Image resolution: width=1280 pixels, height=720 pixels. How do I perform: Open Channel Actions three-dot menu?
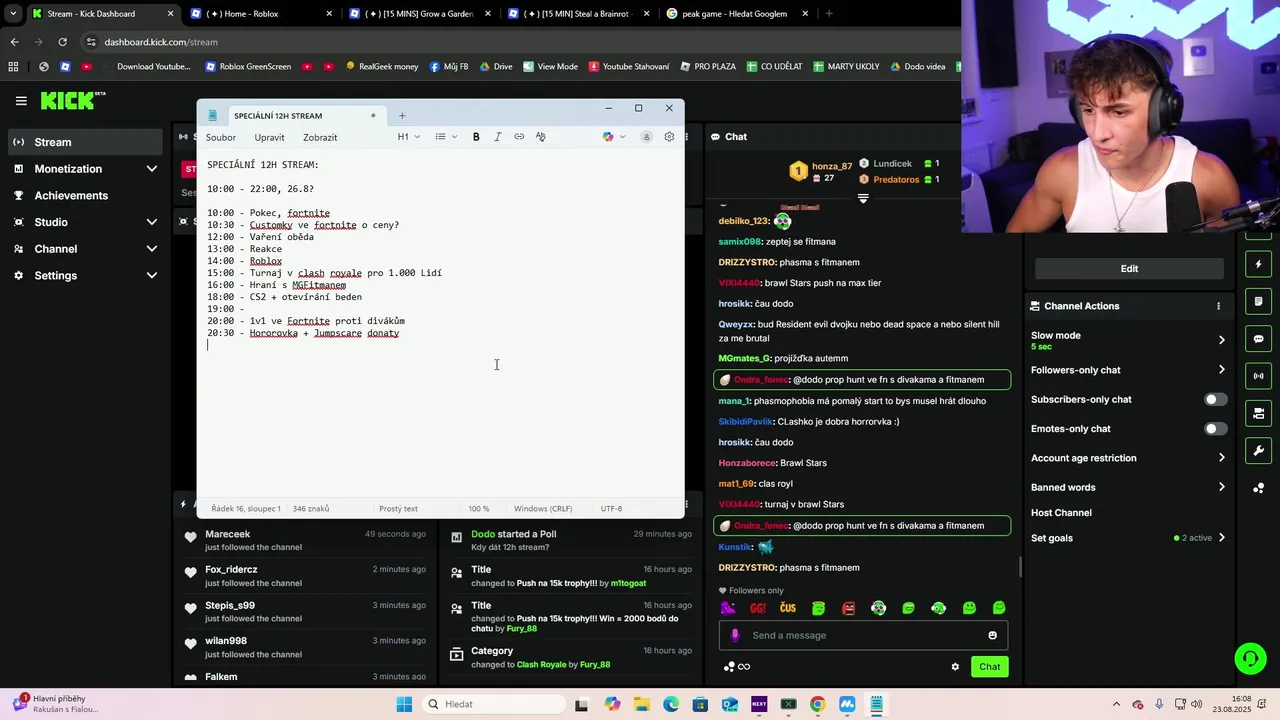tap(1218, 306)
